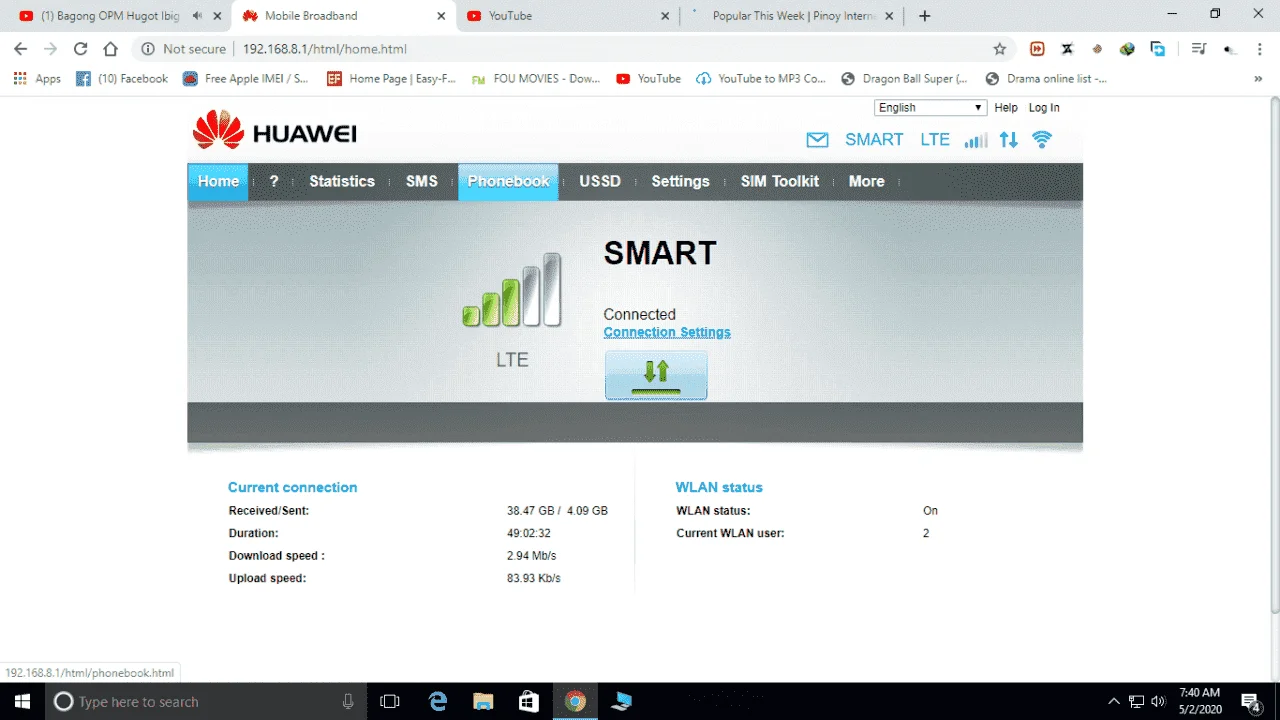Click the Connection Settings link
Screen dimensions: 1280x720
667,332
